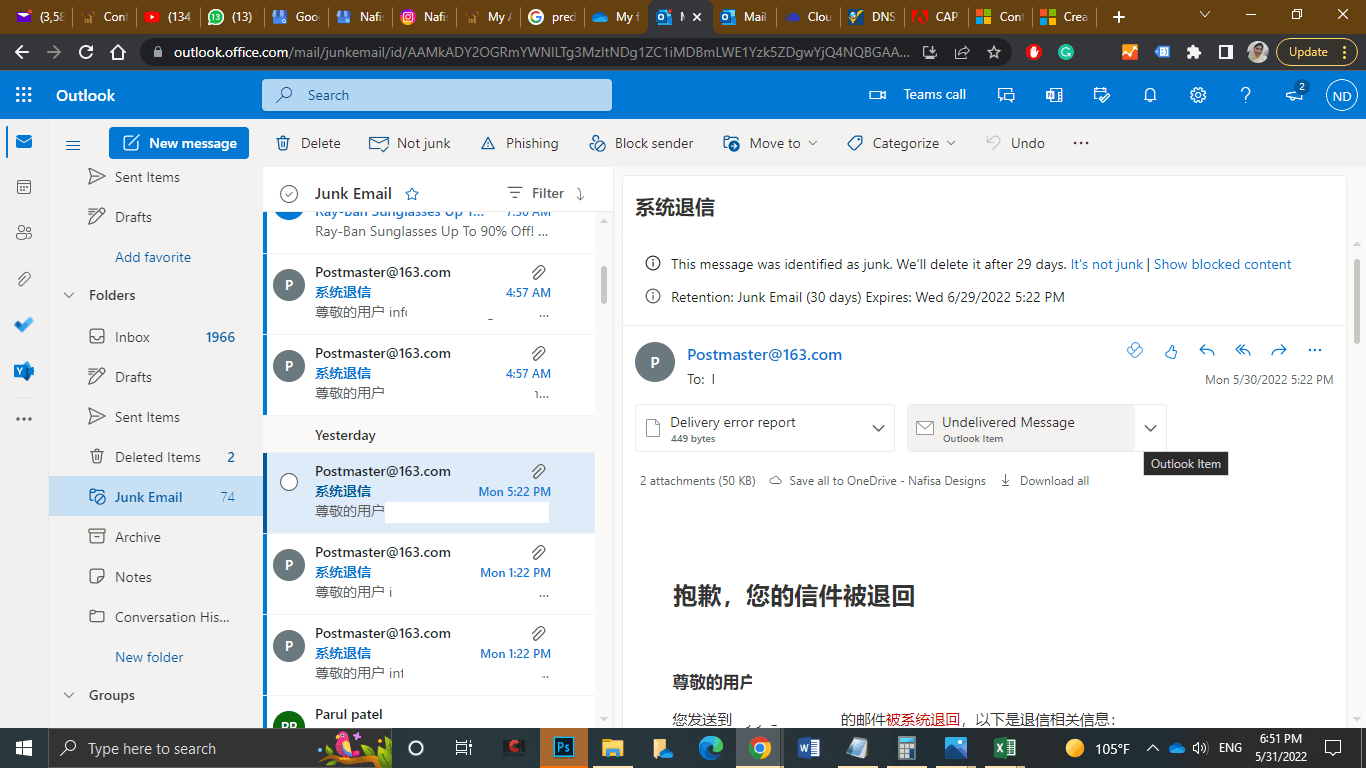Open the People icon in left rail
The height and width of the screenshot is (768, 1366).
click(24, 233)
